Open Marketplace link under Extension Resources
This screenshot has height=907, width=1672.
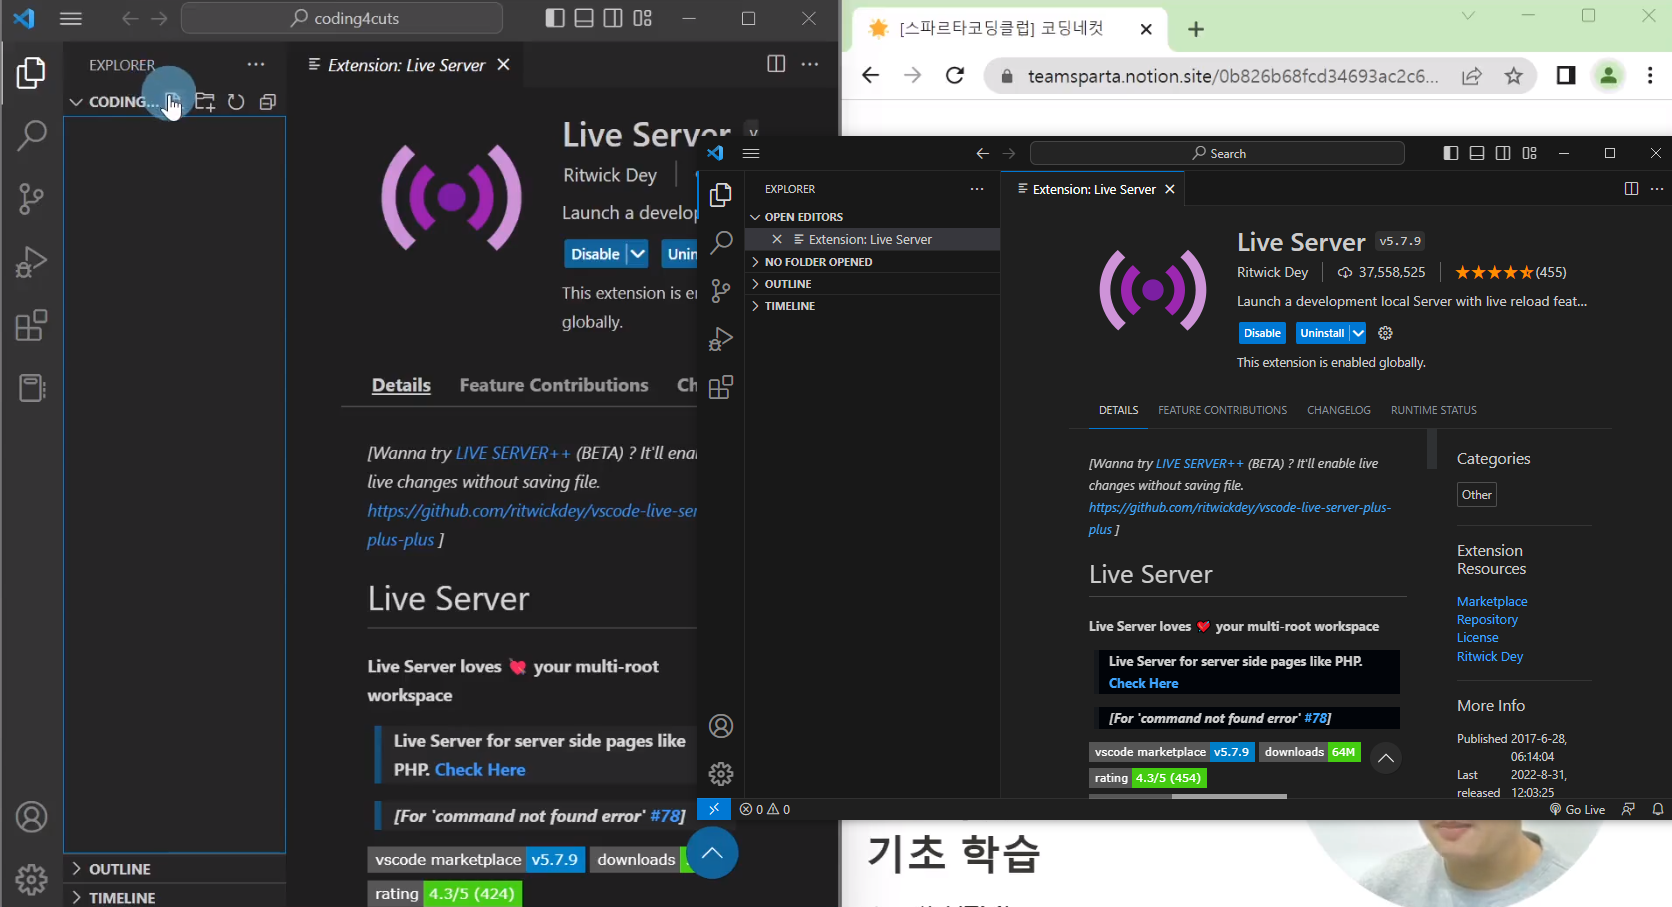point(1492,601)
